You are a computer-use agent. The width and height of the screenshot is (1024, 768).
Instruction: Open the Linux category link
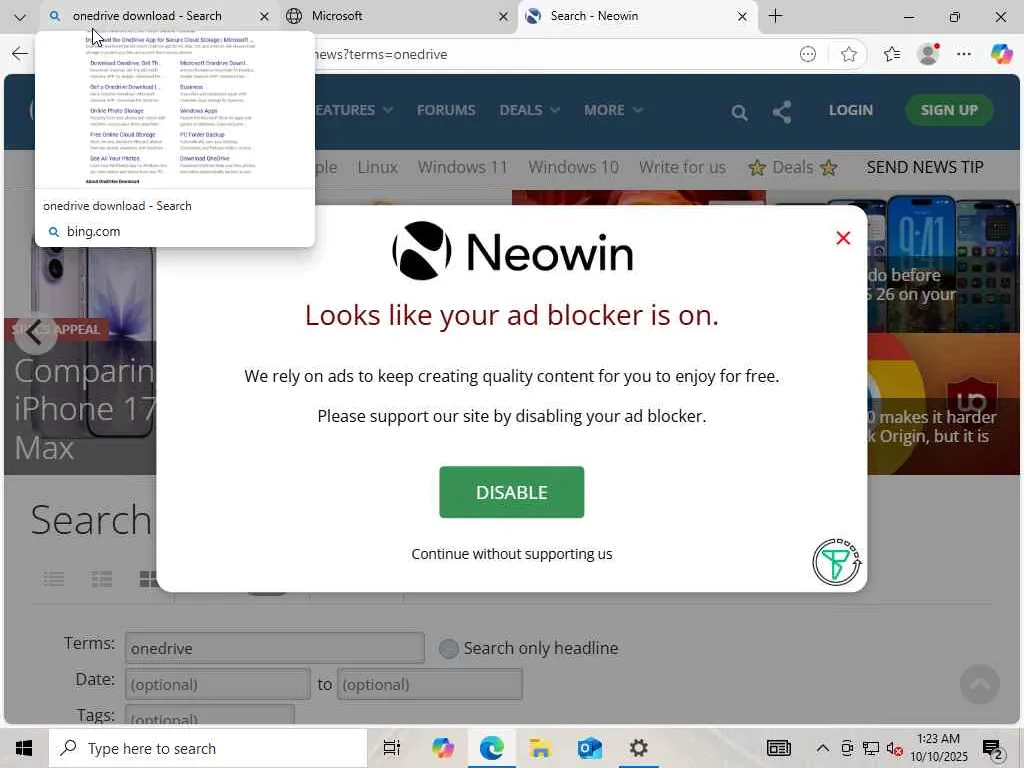pyautogui.click(x=377, y=168)
